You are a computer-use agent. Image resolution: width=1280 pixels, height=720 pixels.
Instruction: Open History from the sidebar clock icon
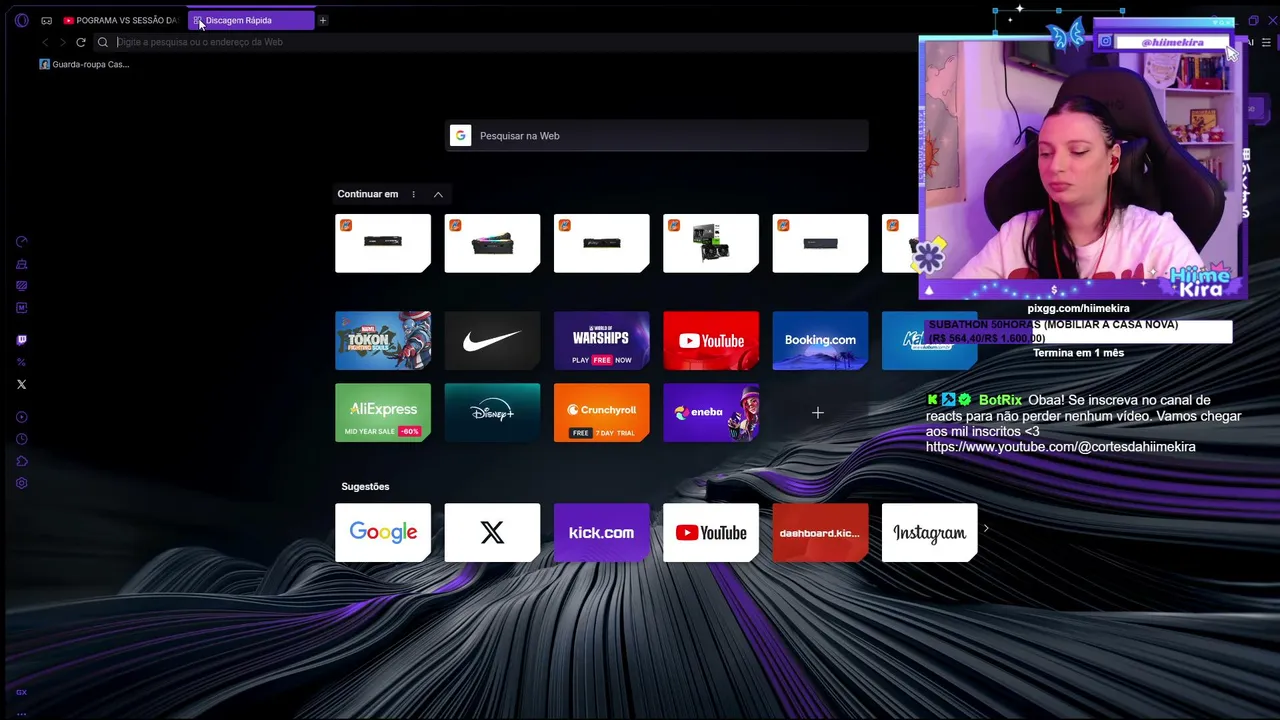click(21, 439)
